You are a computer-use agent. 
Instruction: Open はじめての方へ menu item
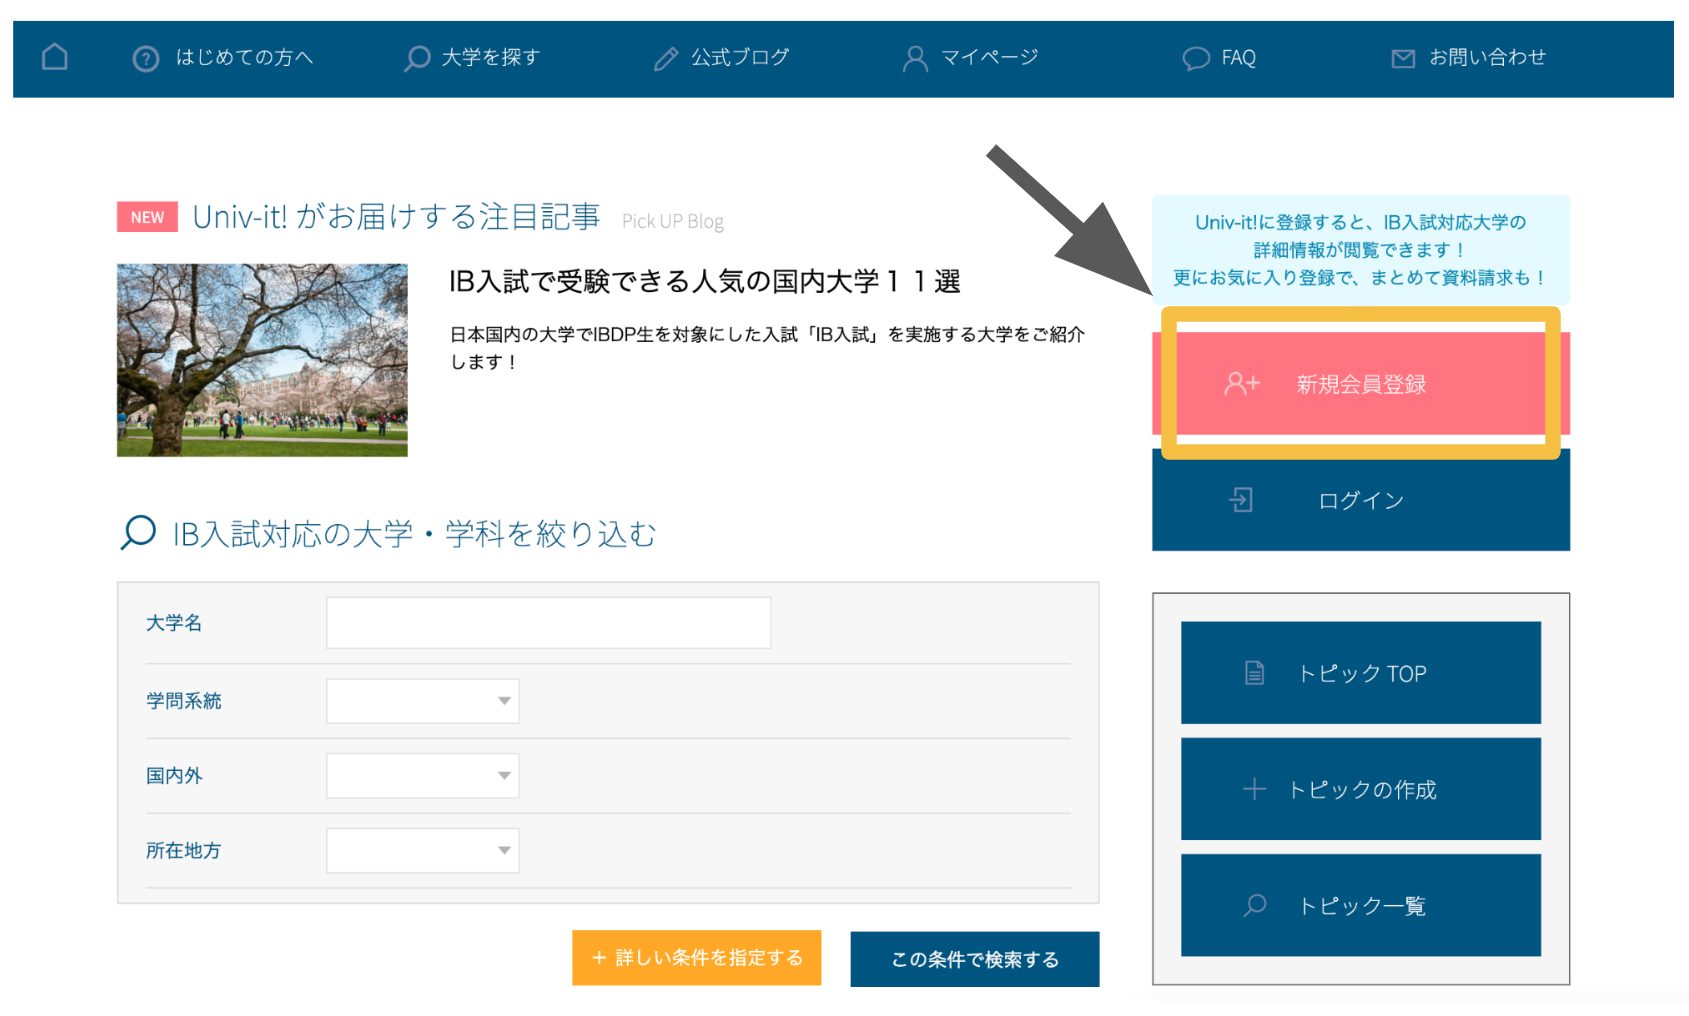pos(244,58)
